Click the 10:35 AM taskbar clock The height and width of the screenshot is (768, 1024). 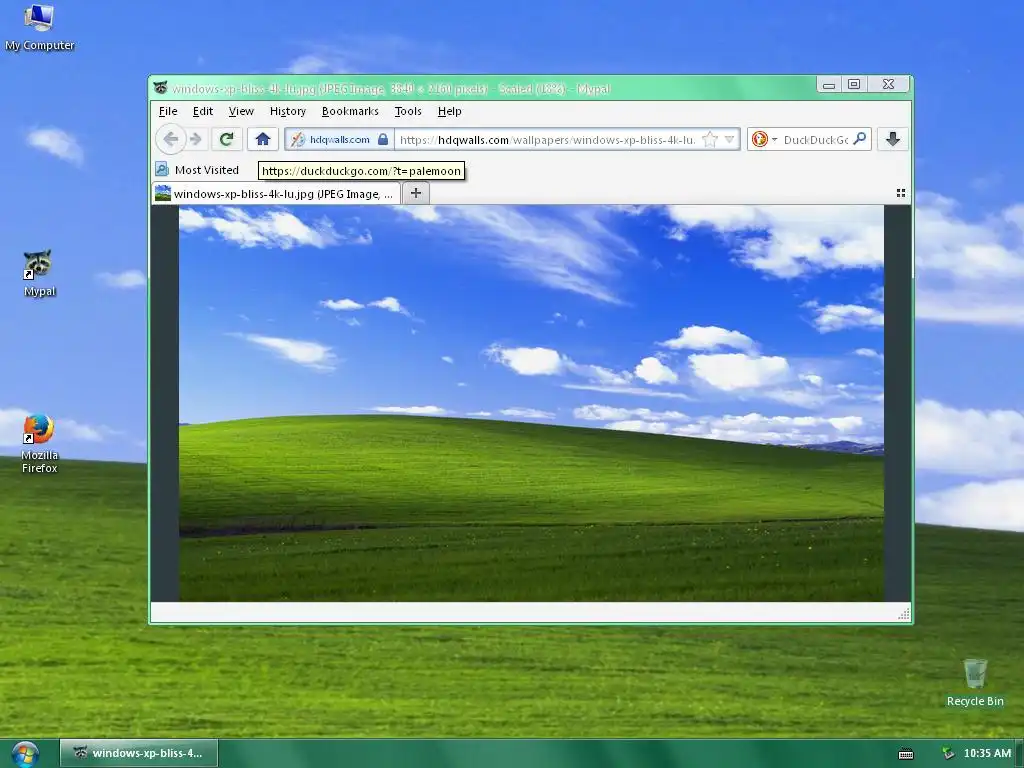[x=987, y=754]
